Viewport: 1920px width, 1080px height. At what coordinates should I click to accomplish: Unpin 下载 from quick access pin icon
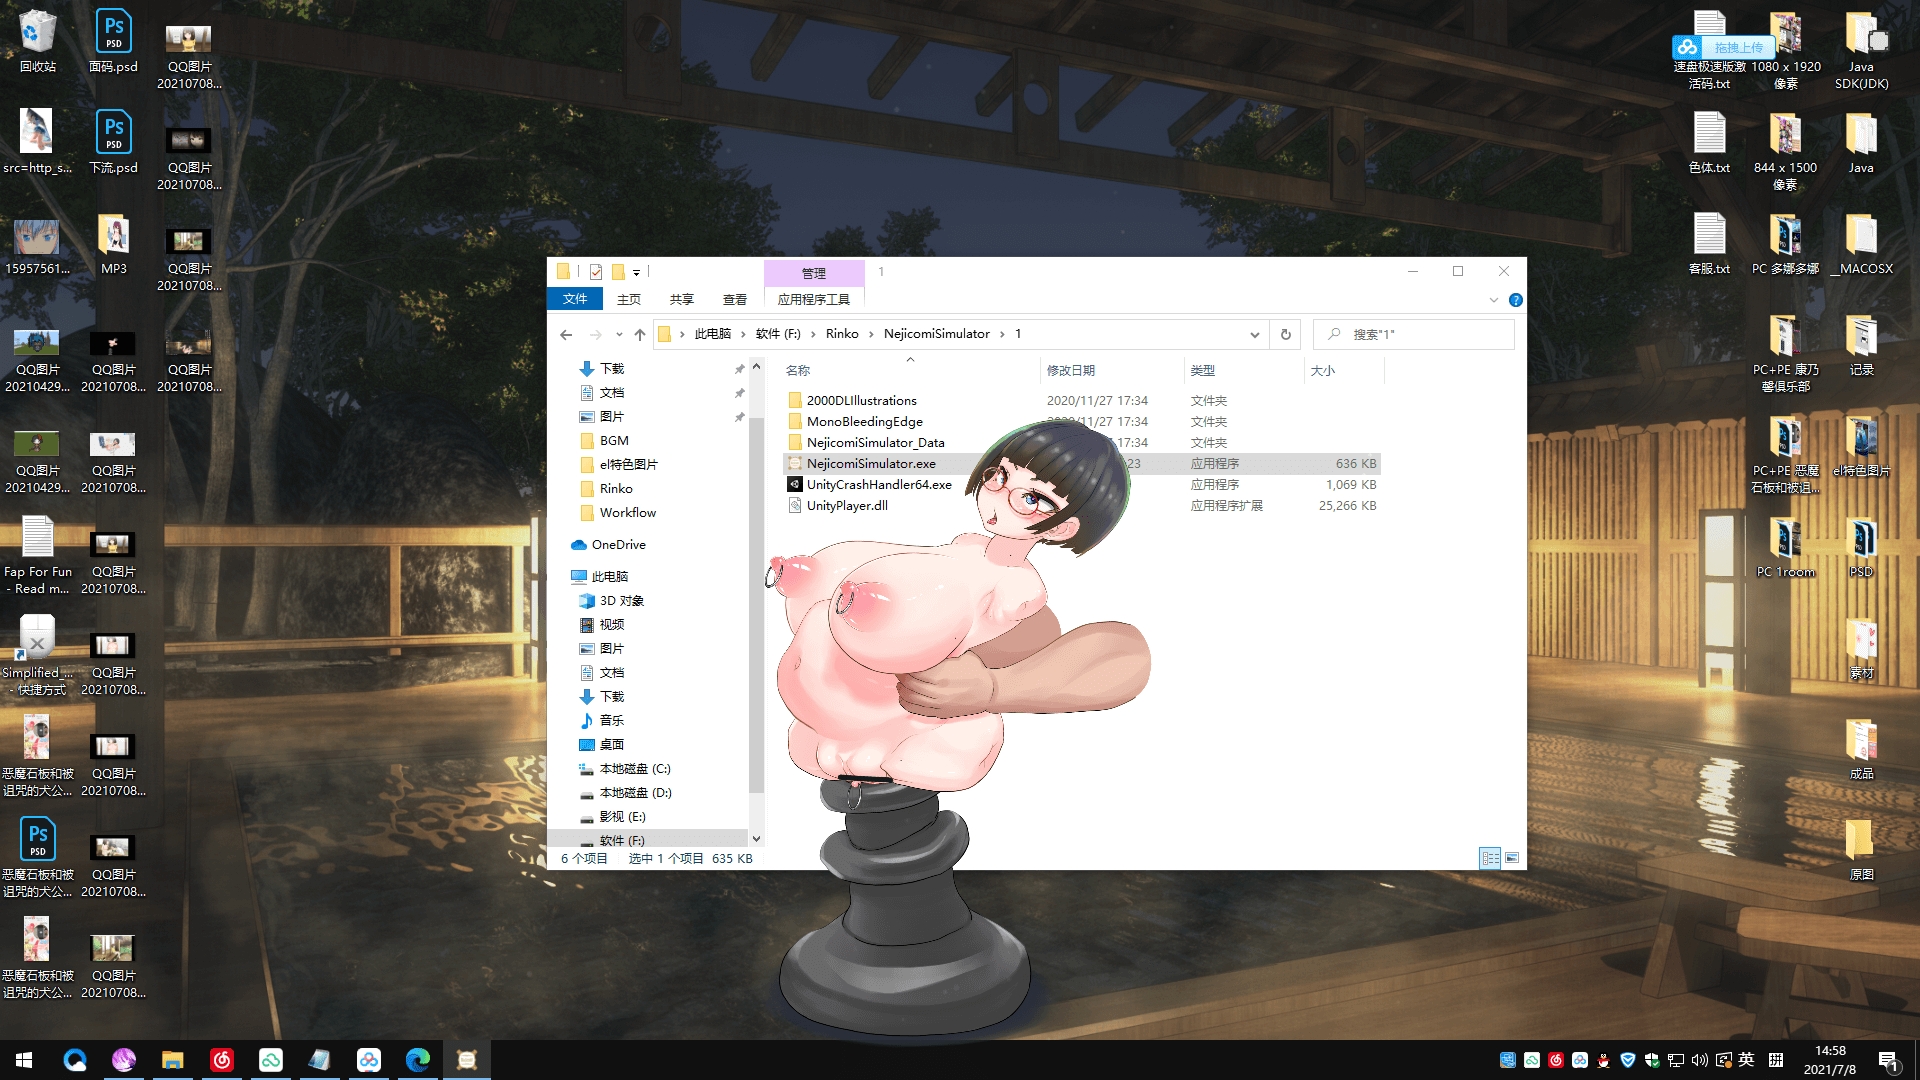pyautogui.click(x=739, y=369)
